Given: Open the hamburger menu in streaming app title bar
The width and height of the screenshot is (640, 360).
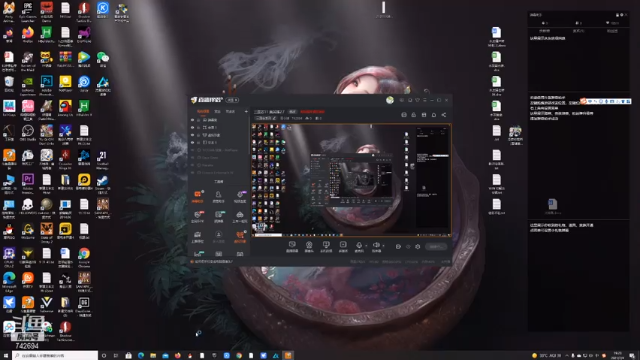Looking at the screenshot, I should (424, 100).
